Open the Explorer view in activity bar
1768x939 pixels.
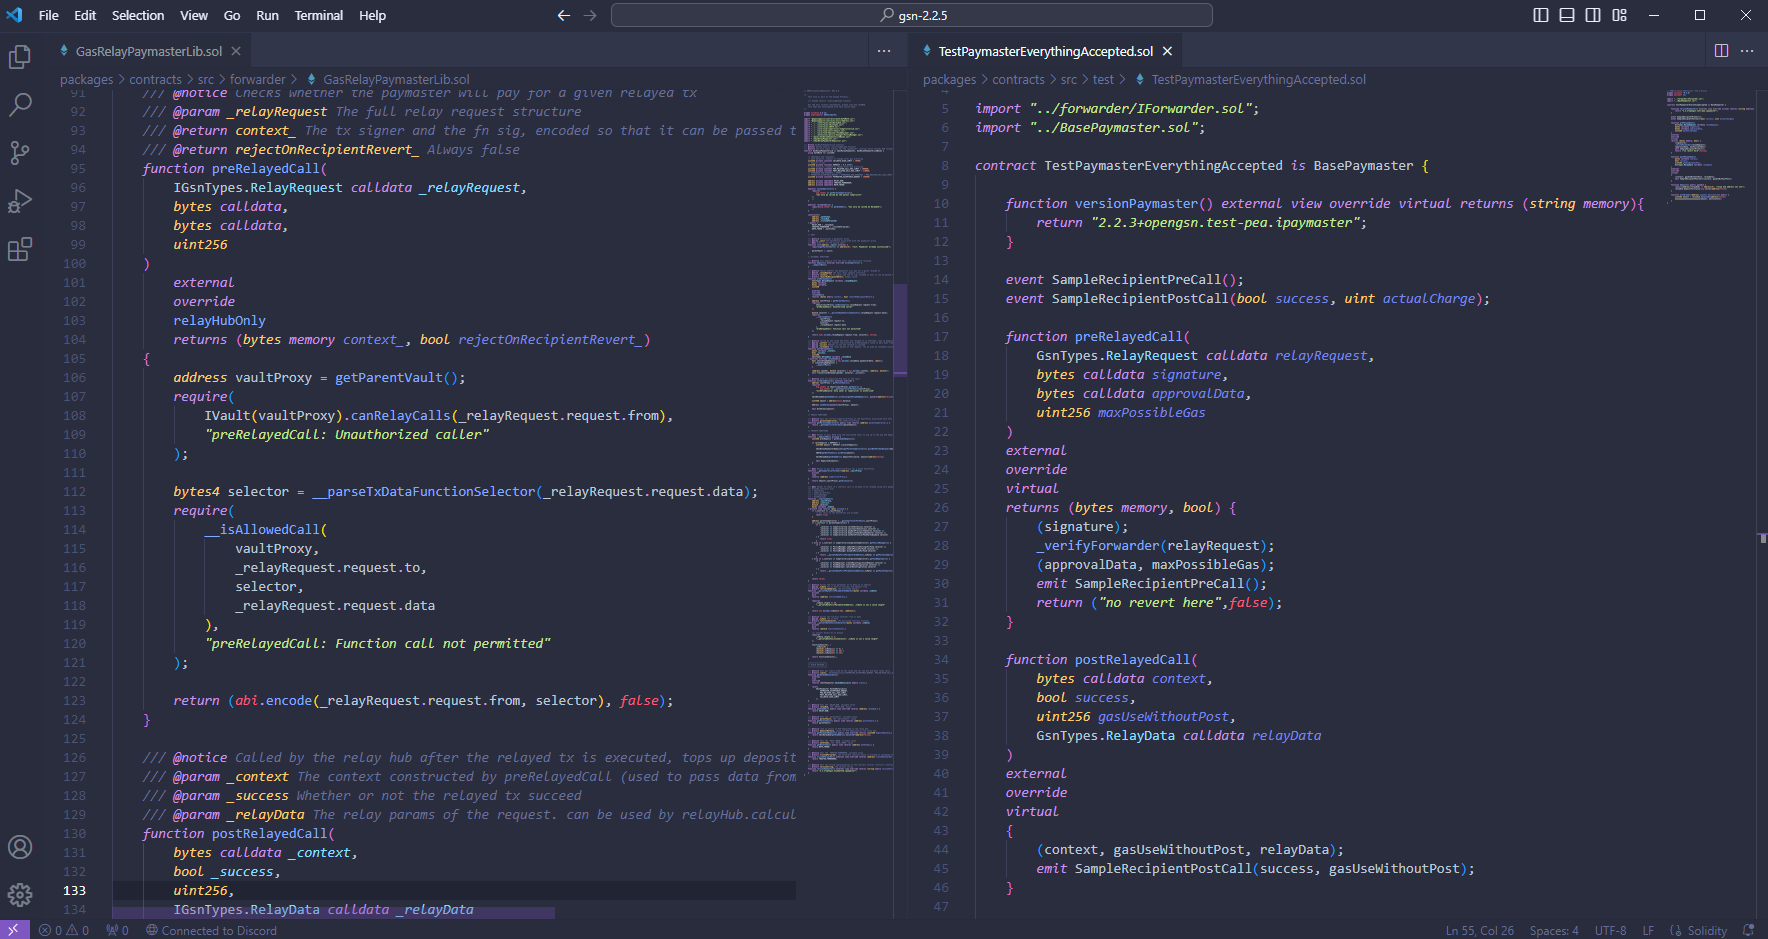tap(20, 57)
